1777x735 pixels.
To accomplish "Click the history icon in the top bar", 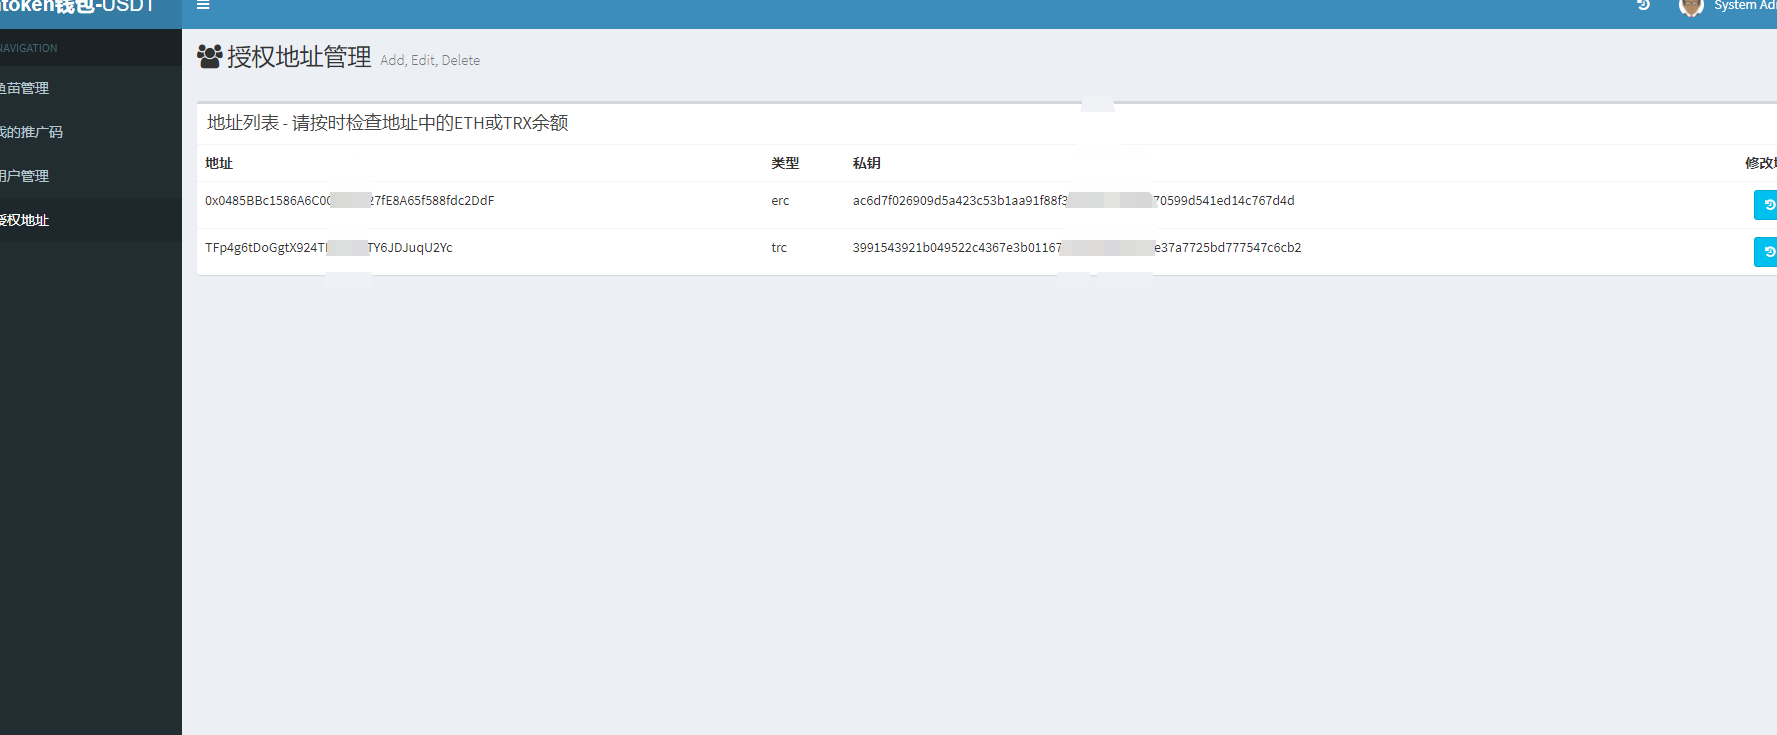I will 1643,5.
